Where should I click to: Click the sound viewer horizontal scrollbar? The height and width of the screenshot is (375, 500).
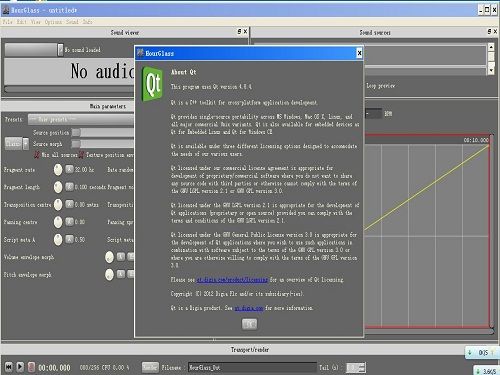click(x=69, y=89)
